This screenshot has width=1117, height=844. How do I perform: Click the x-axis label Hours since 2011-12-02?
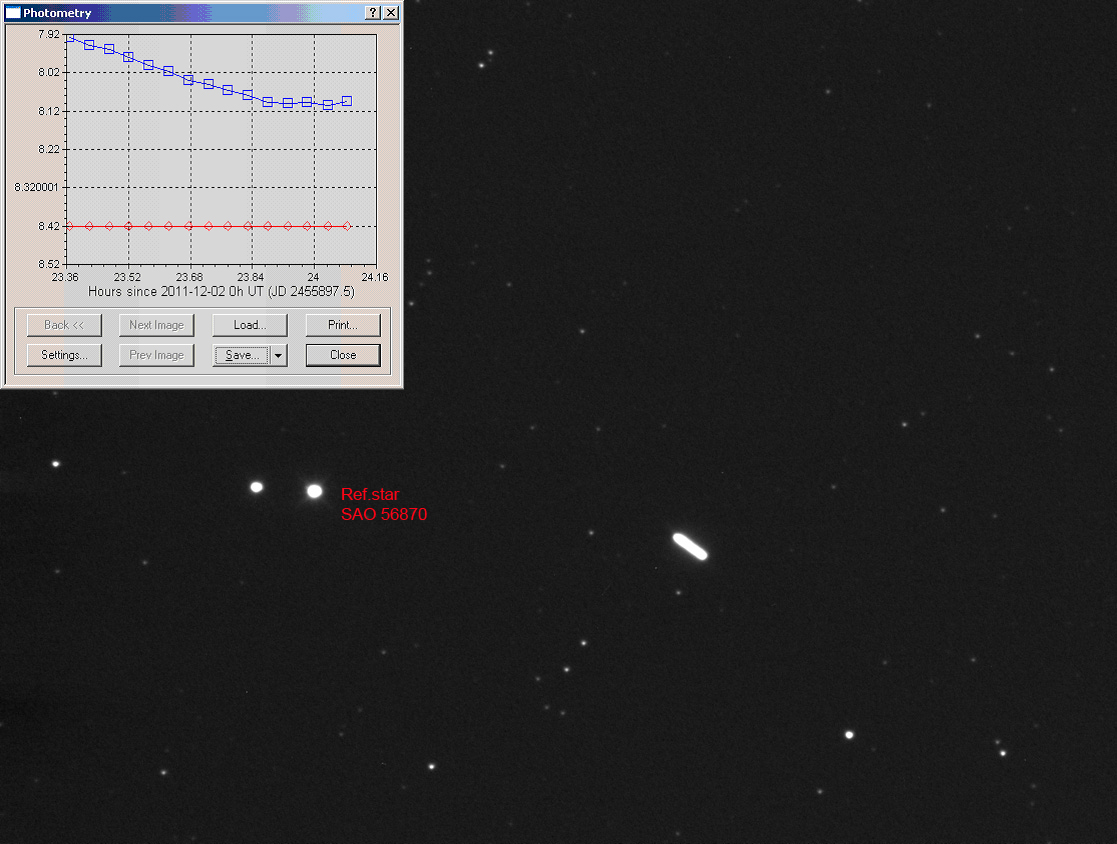coord(221,291)
